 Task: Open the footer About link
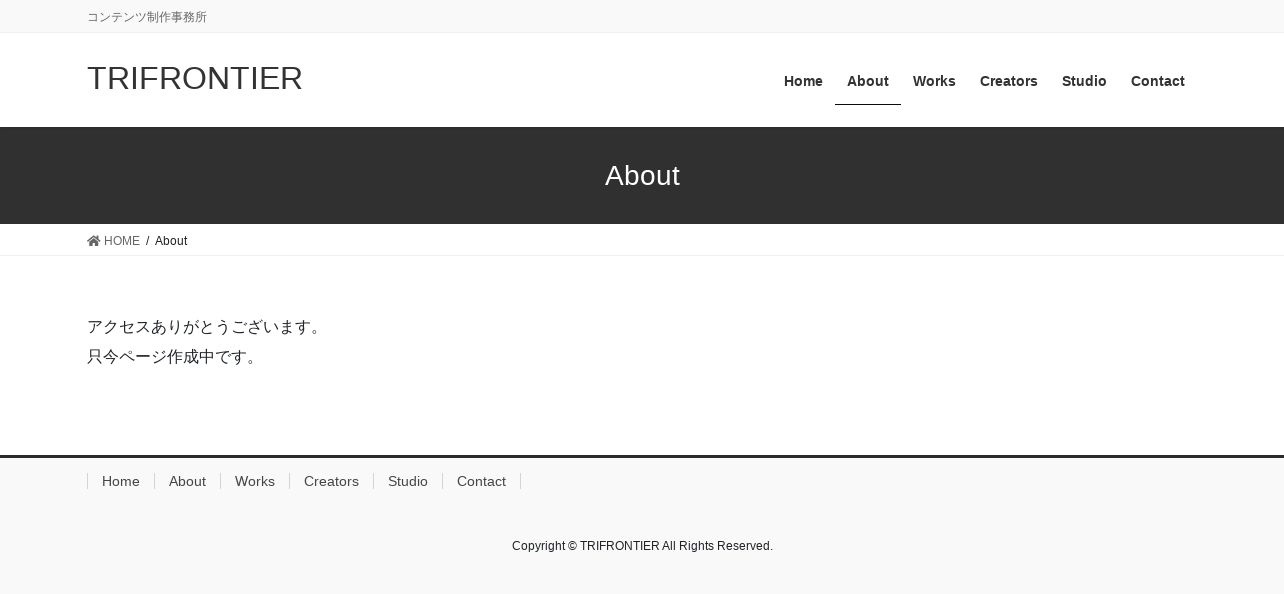pyautogui.click(x=187, y=481)
